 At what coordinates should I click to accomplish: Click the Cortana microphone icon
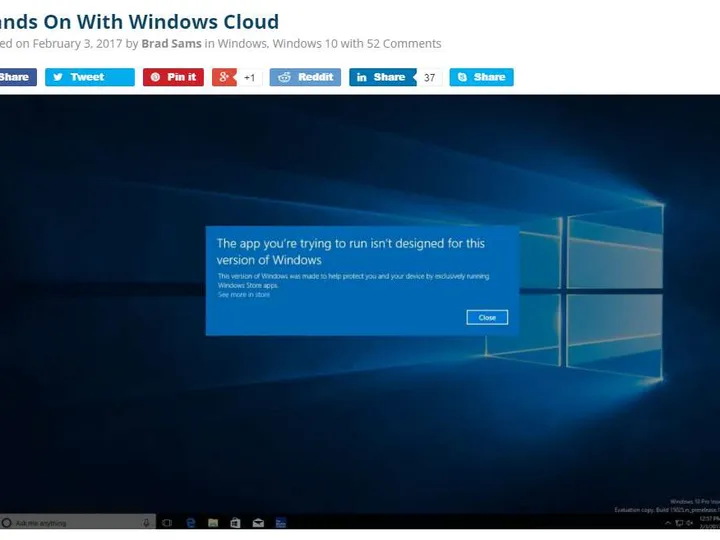(x=146, y=523)
